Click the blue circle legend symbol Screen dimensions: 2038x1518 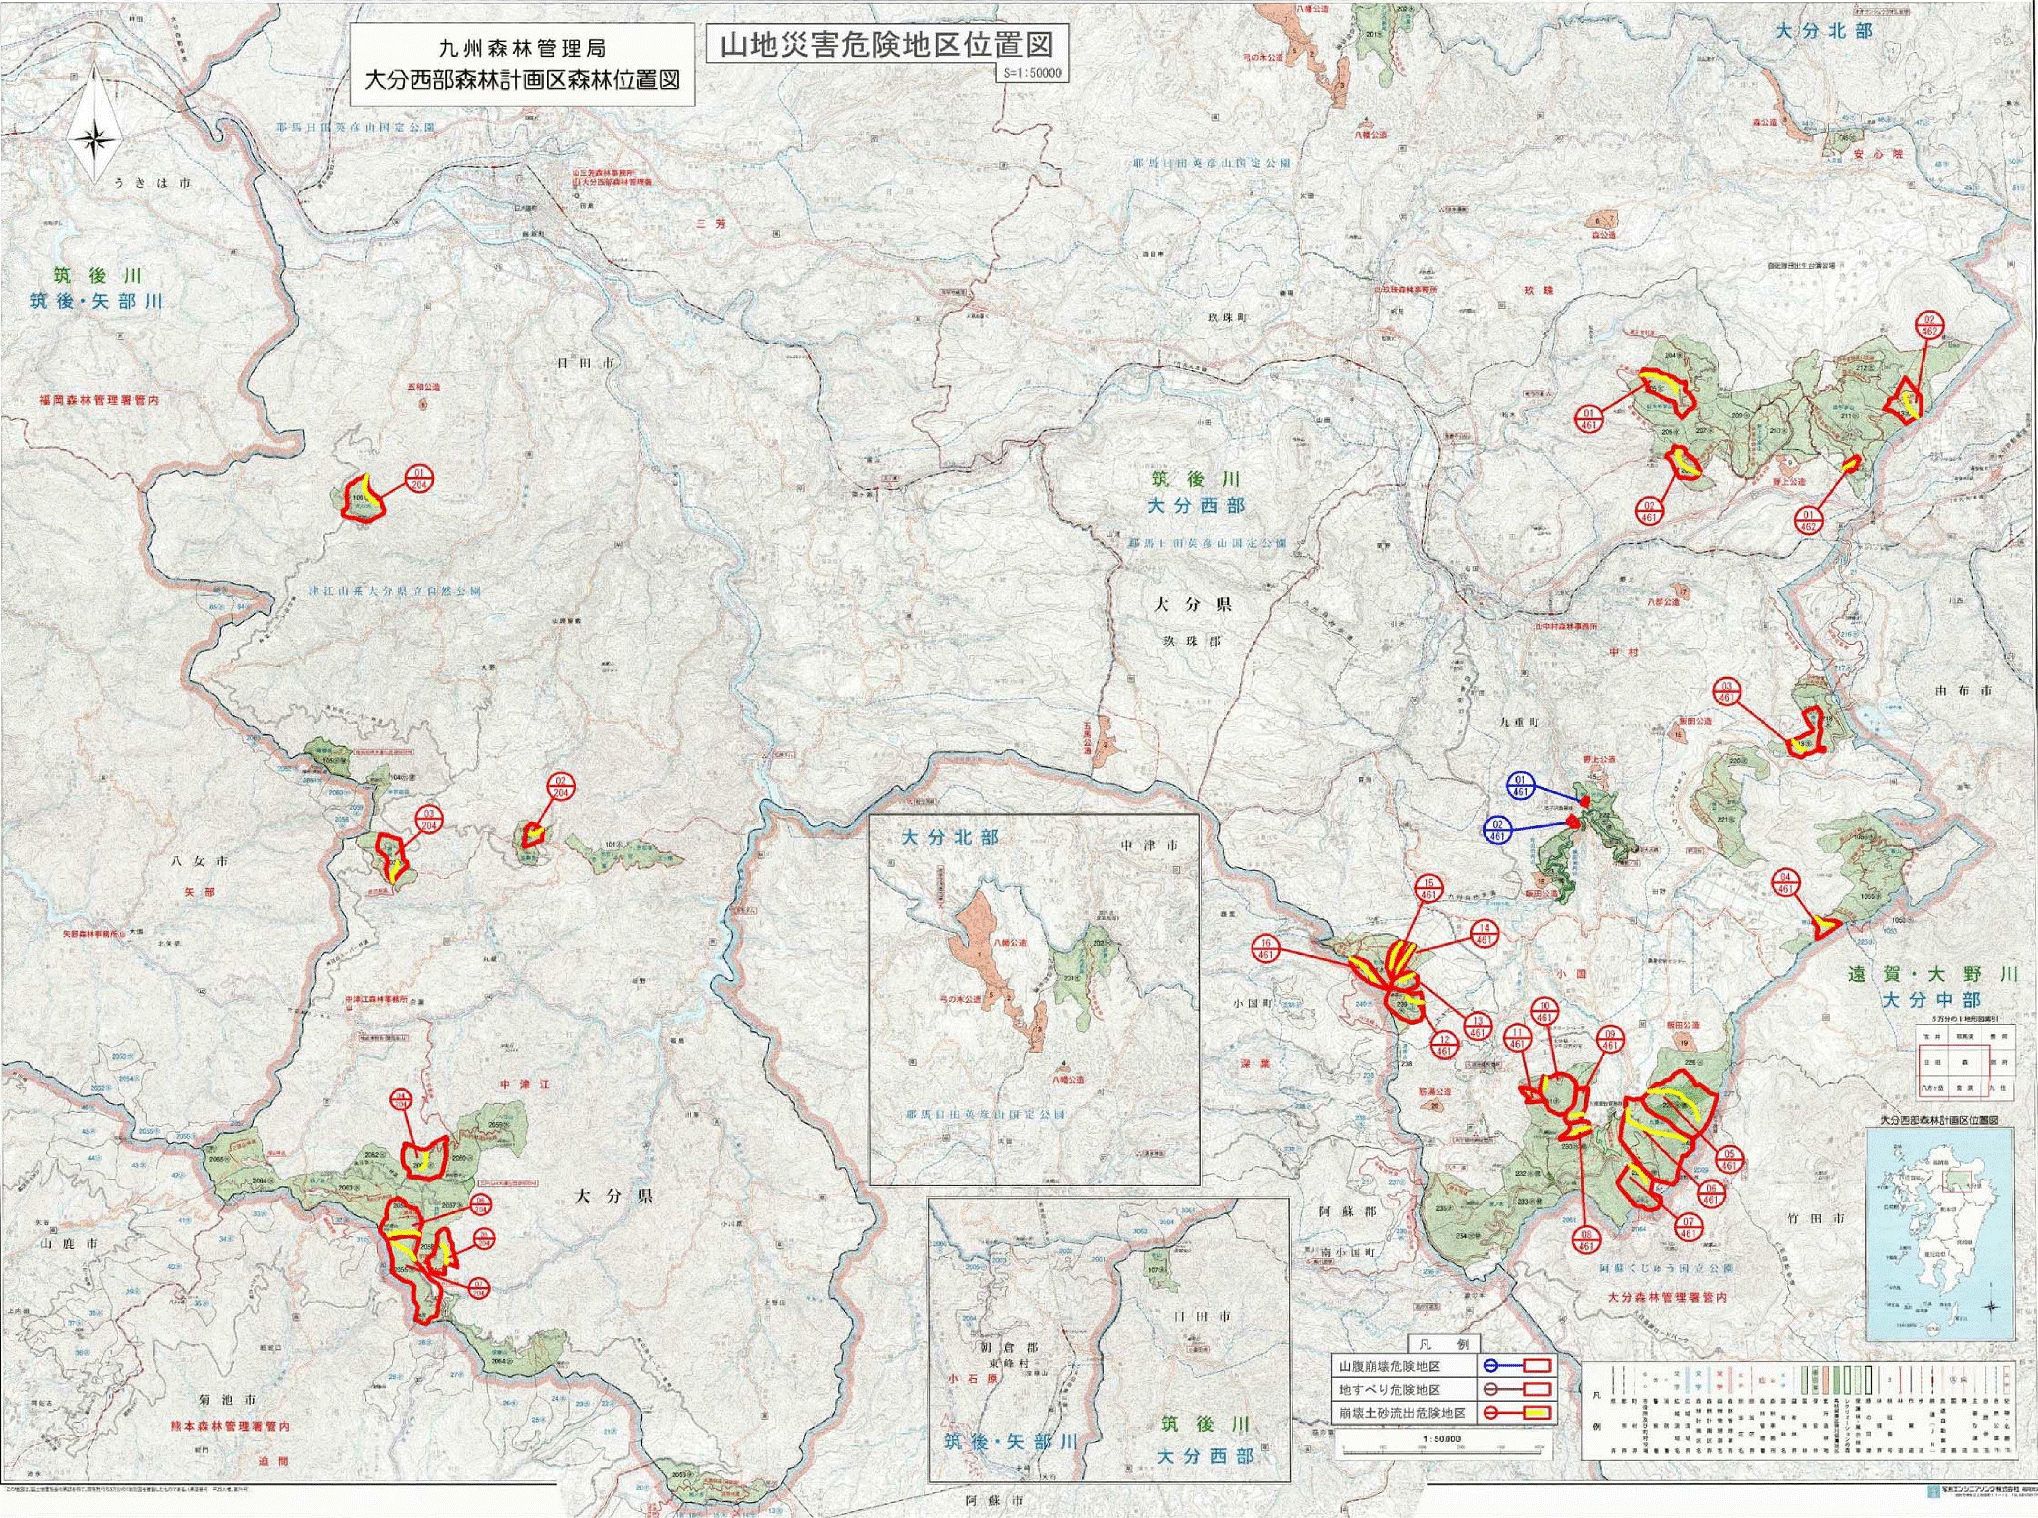tap(1490, 1365)
